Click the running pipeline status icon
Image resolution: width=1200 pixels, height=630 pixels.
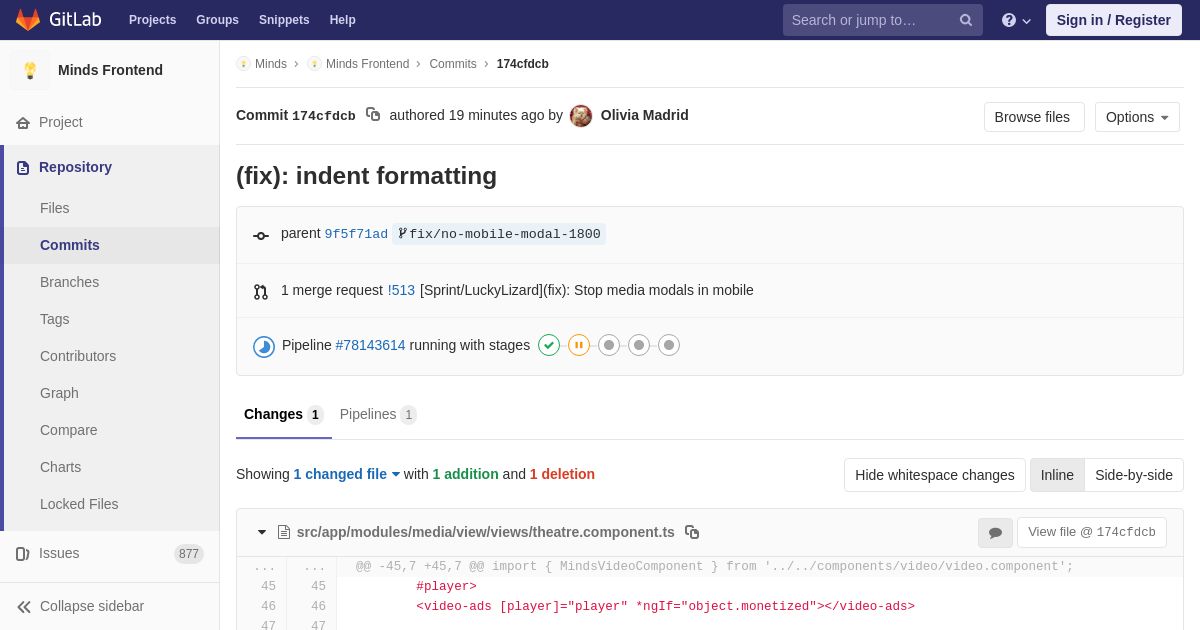pos(264,347)
